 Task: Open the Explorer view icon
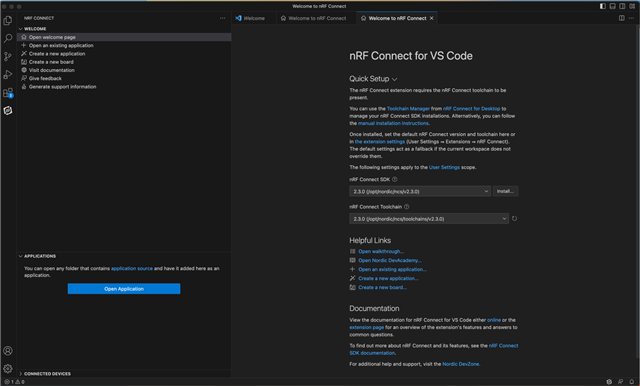8,20
